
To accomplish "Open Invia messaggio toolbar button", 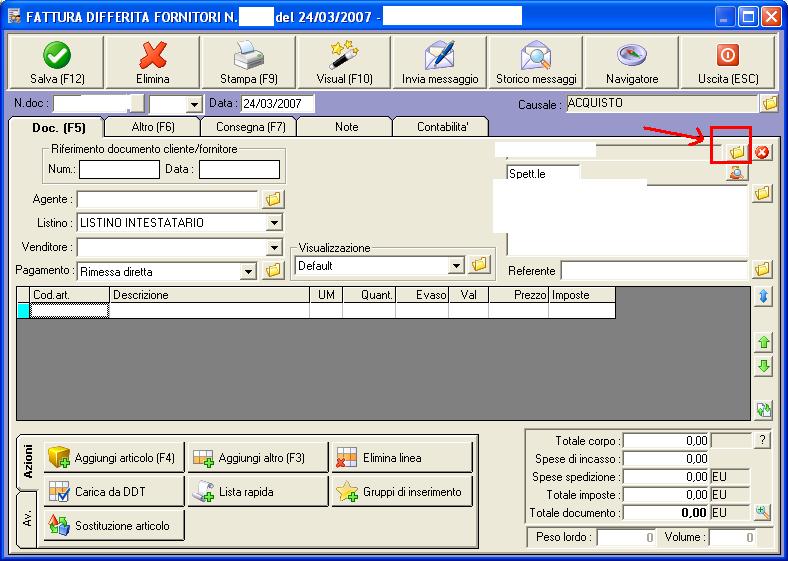I will coord(440,62).
